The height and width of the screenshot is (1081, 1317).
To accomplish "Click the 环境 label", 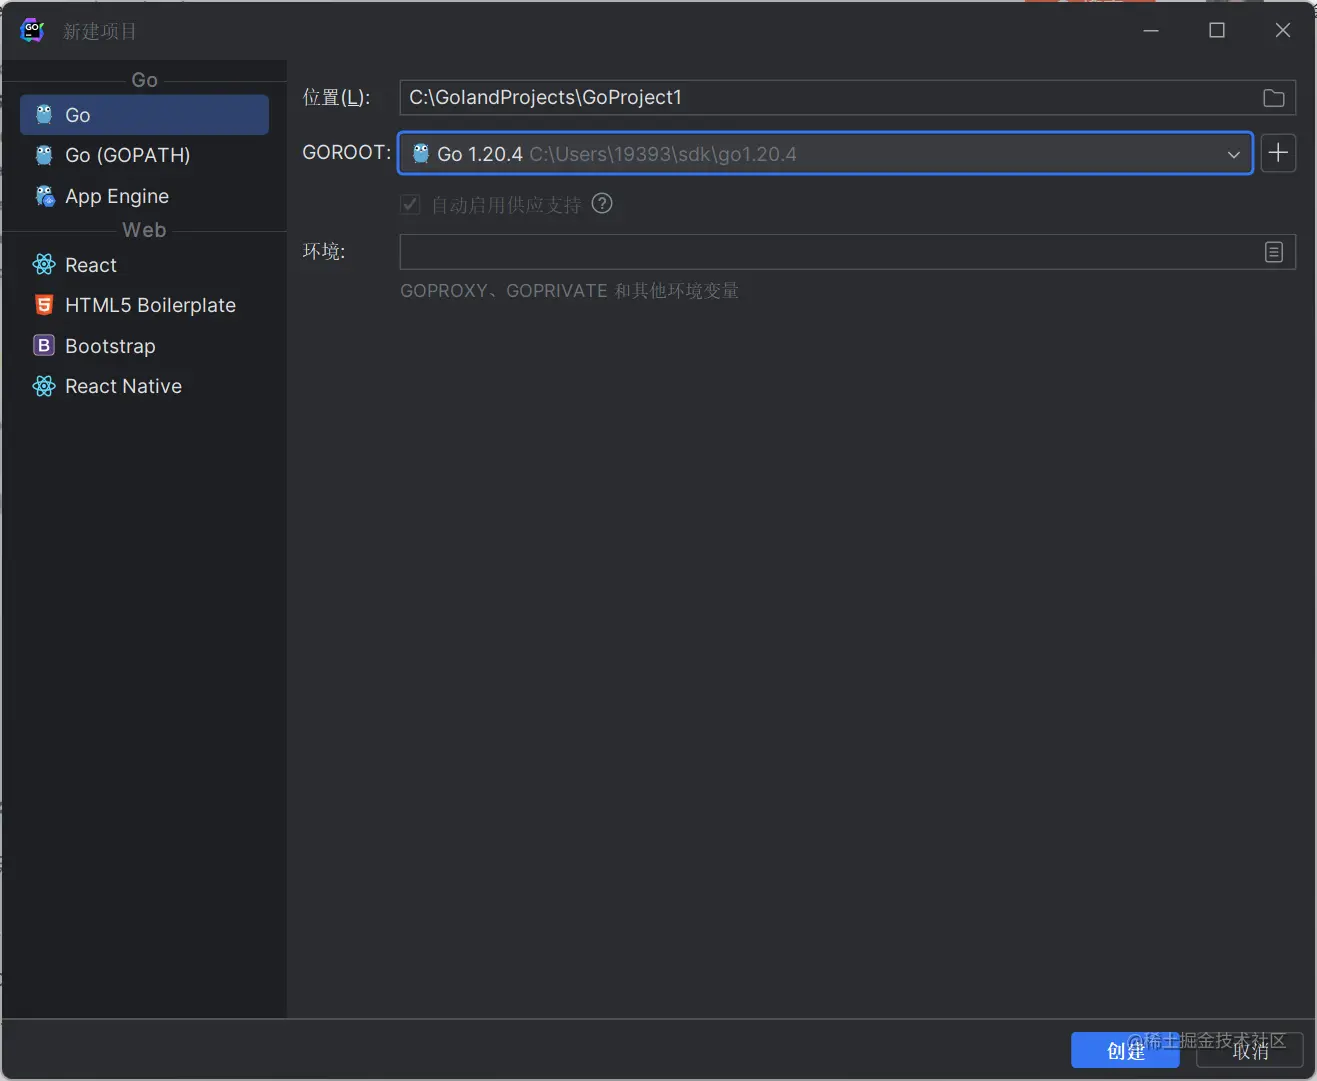I will coord(324,251).
